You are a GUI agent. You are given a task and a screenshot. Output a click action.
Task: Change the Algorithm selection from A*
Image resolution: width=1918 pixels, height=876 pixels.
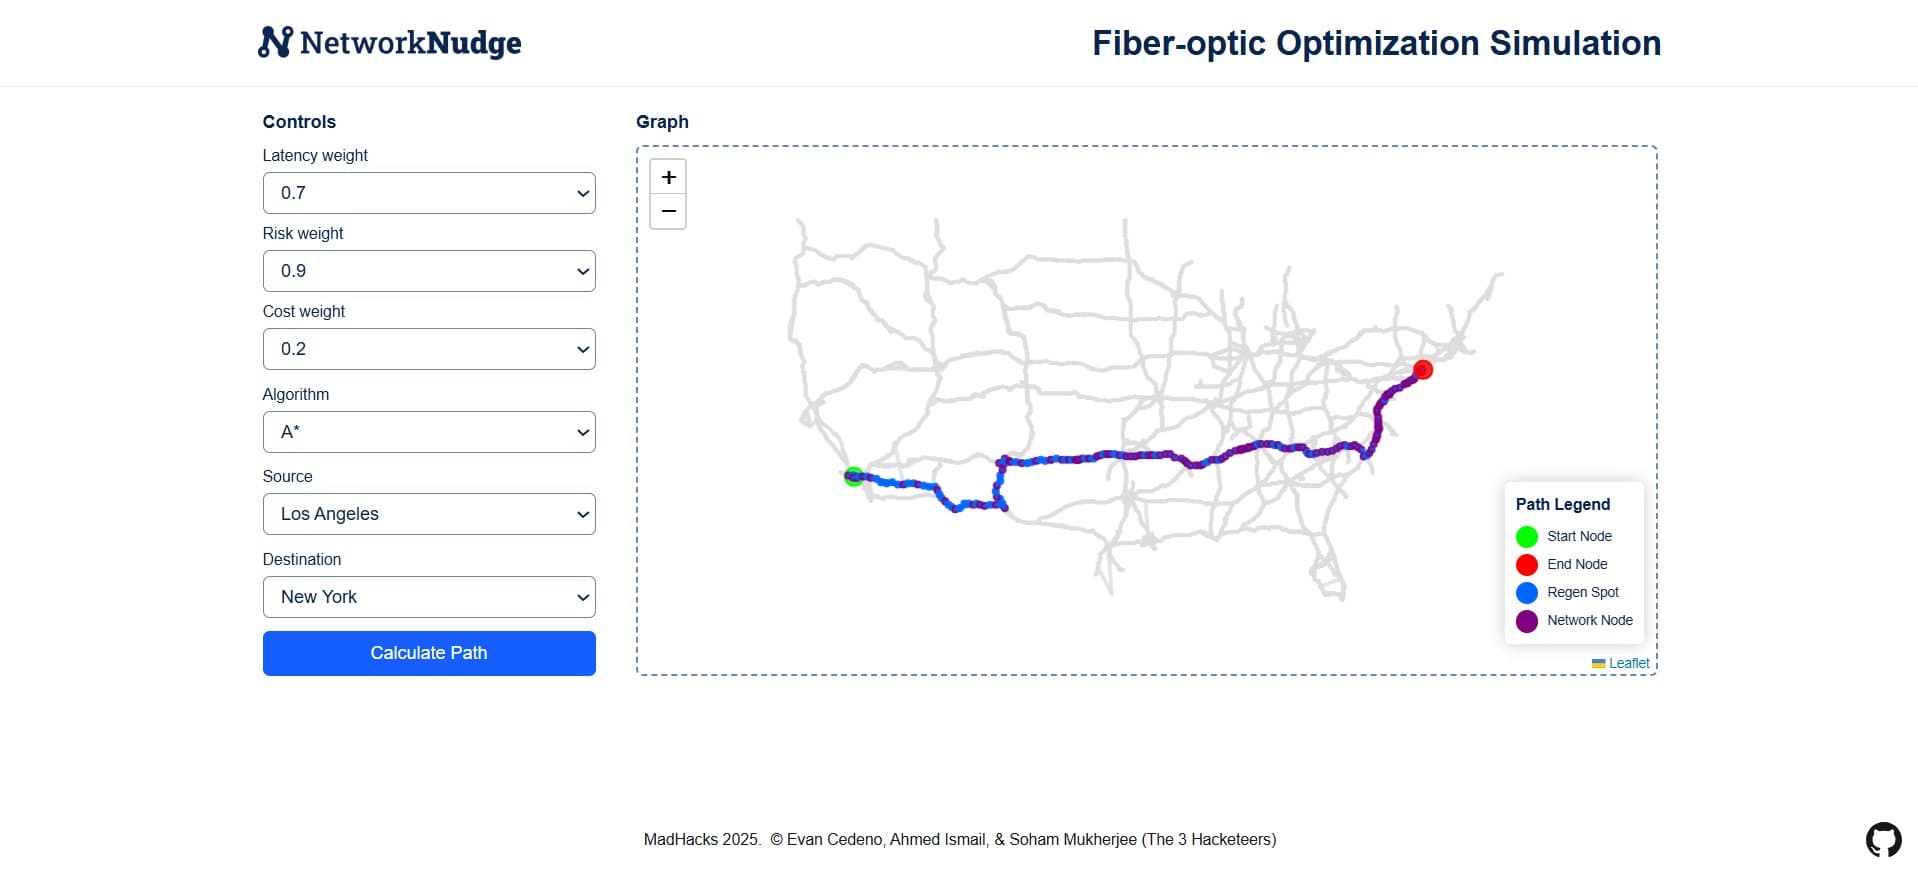(429, 432)
